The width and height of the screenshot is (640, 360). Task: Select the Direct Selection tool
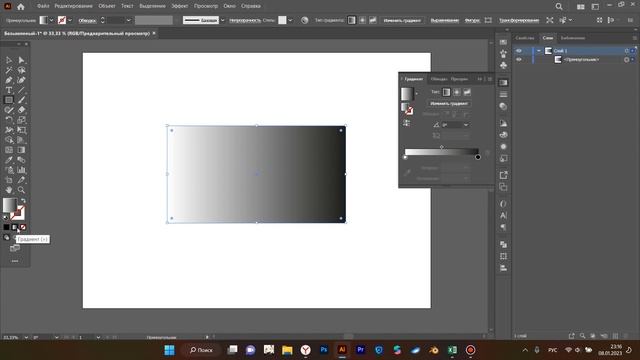tap(22, 60)
